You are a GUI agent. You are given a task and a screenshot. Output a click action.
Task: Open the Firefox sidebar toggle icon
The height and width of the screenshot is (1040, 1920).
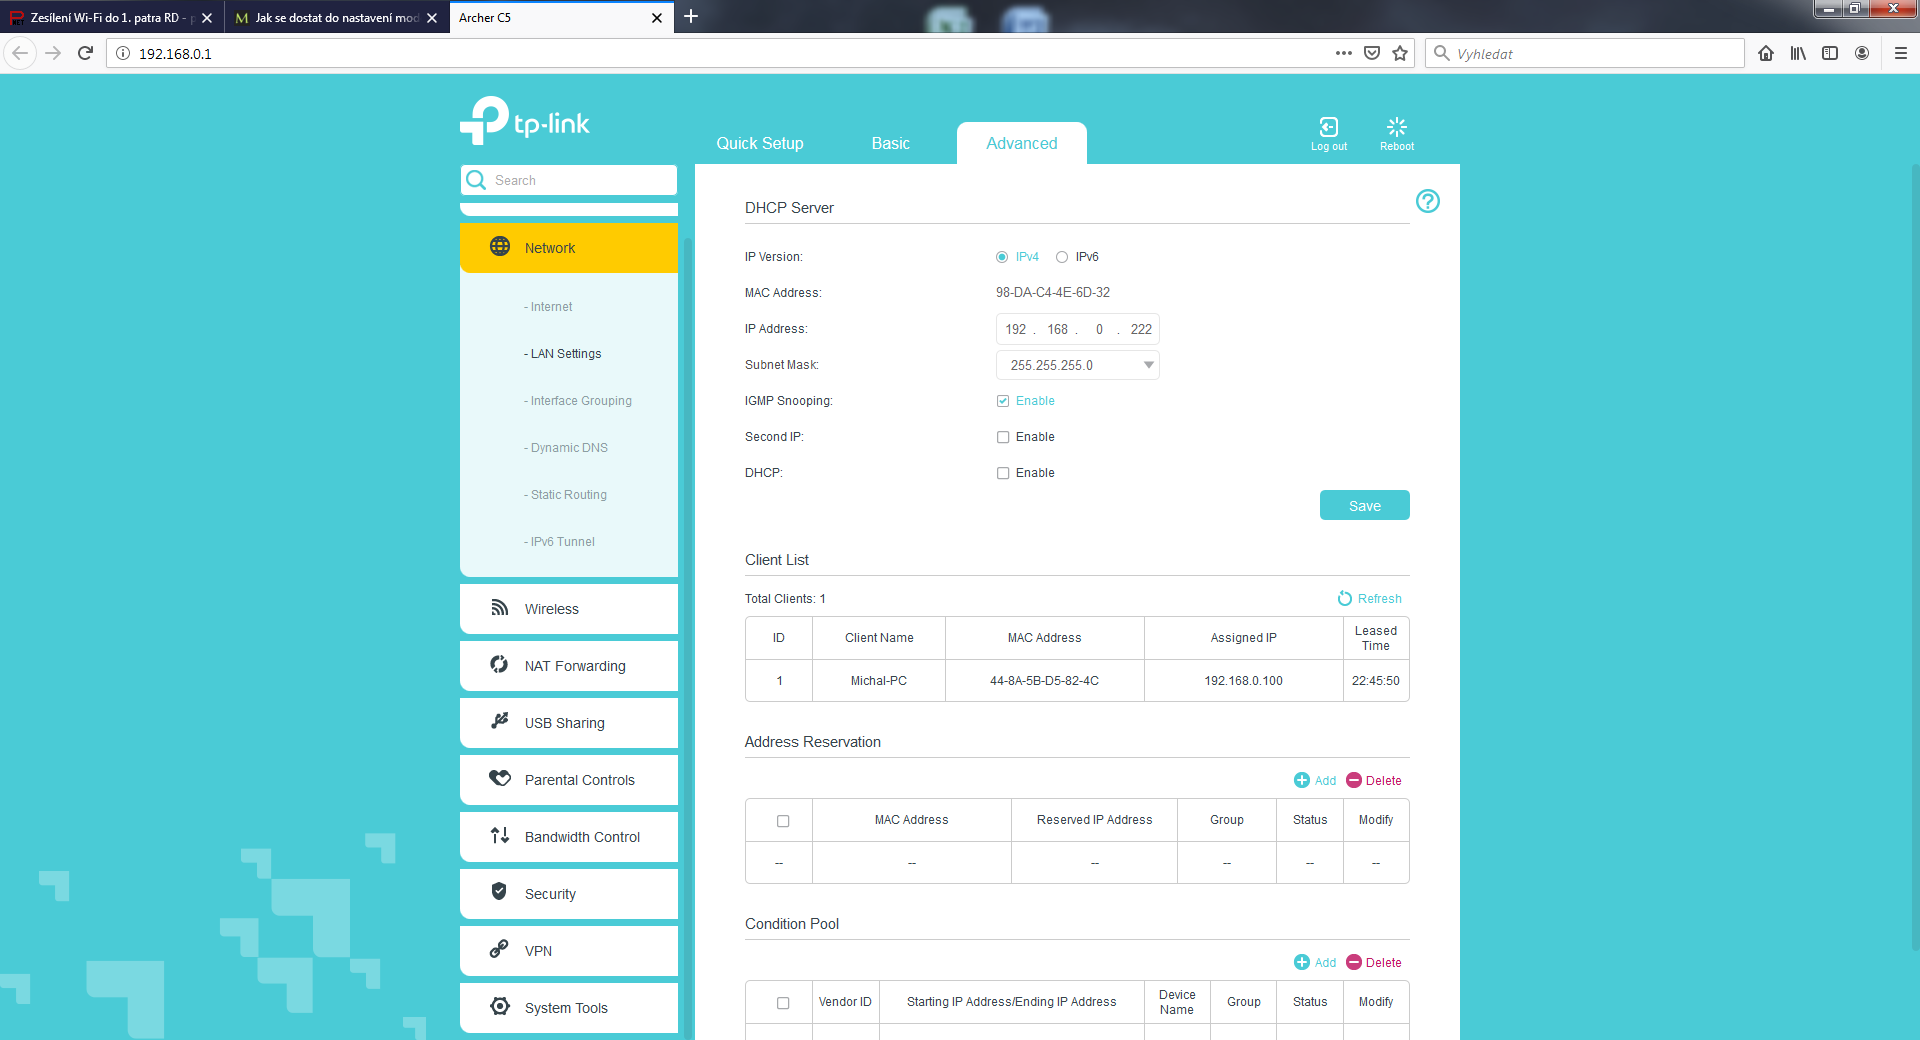pos(1830,53)
